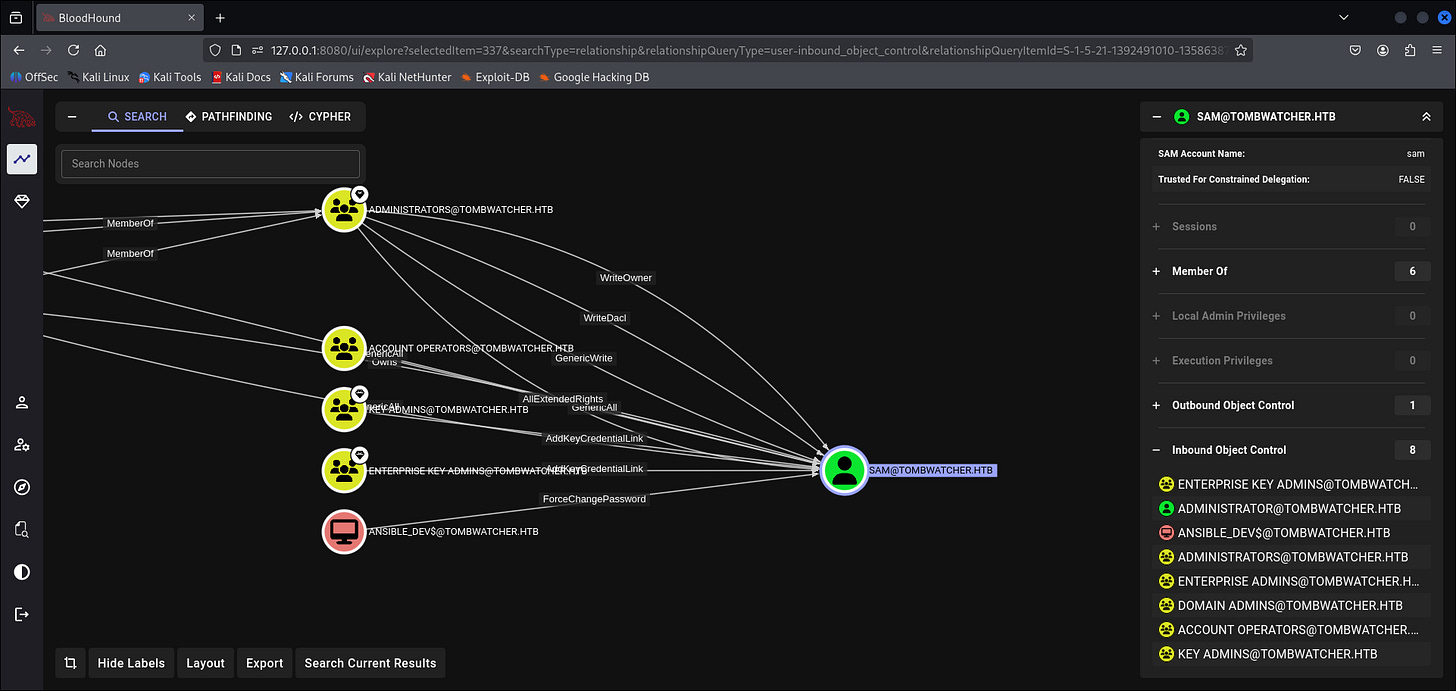Collapse the SAM@TOMBWATCHER.HTB info panel with minus
Image resolution: width=1456 pixels, height=691 pixels.
click(x=1157, y=117)
